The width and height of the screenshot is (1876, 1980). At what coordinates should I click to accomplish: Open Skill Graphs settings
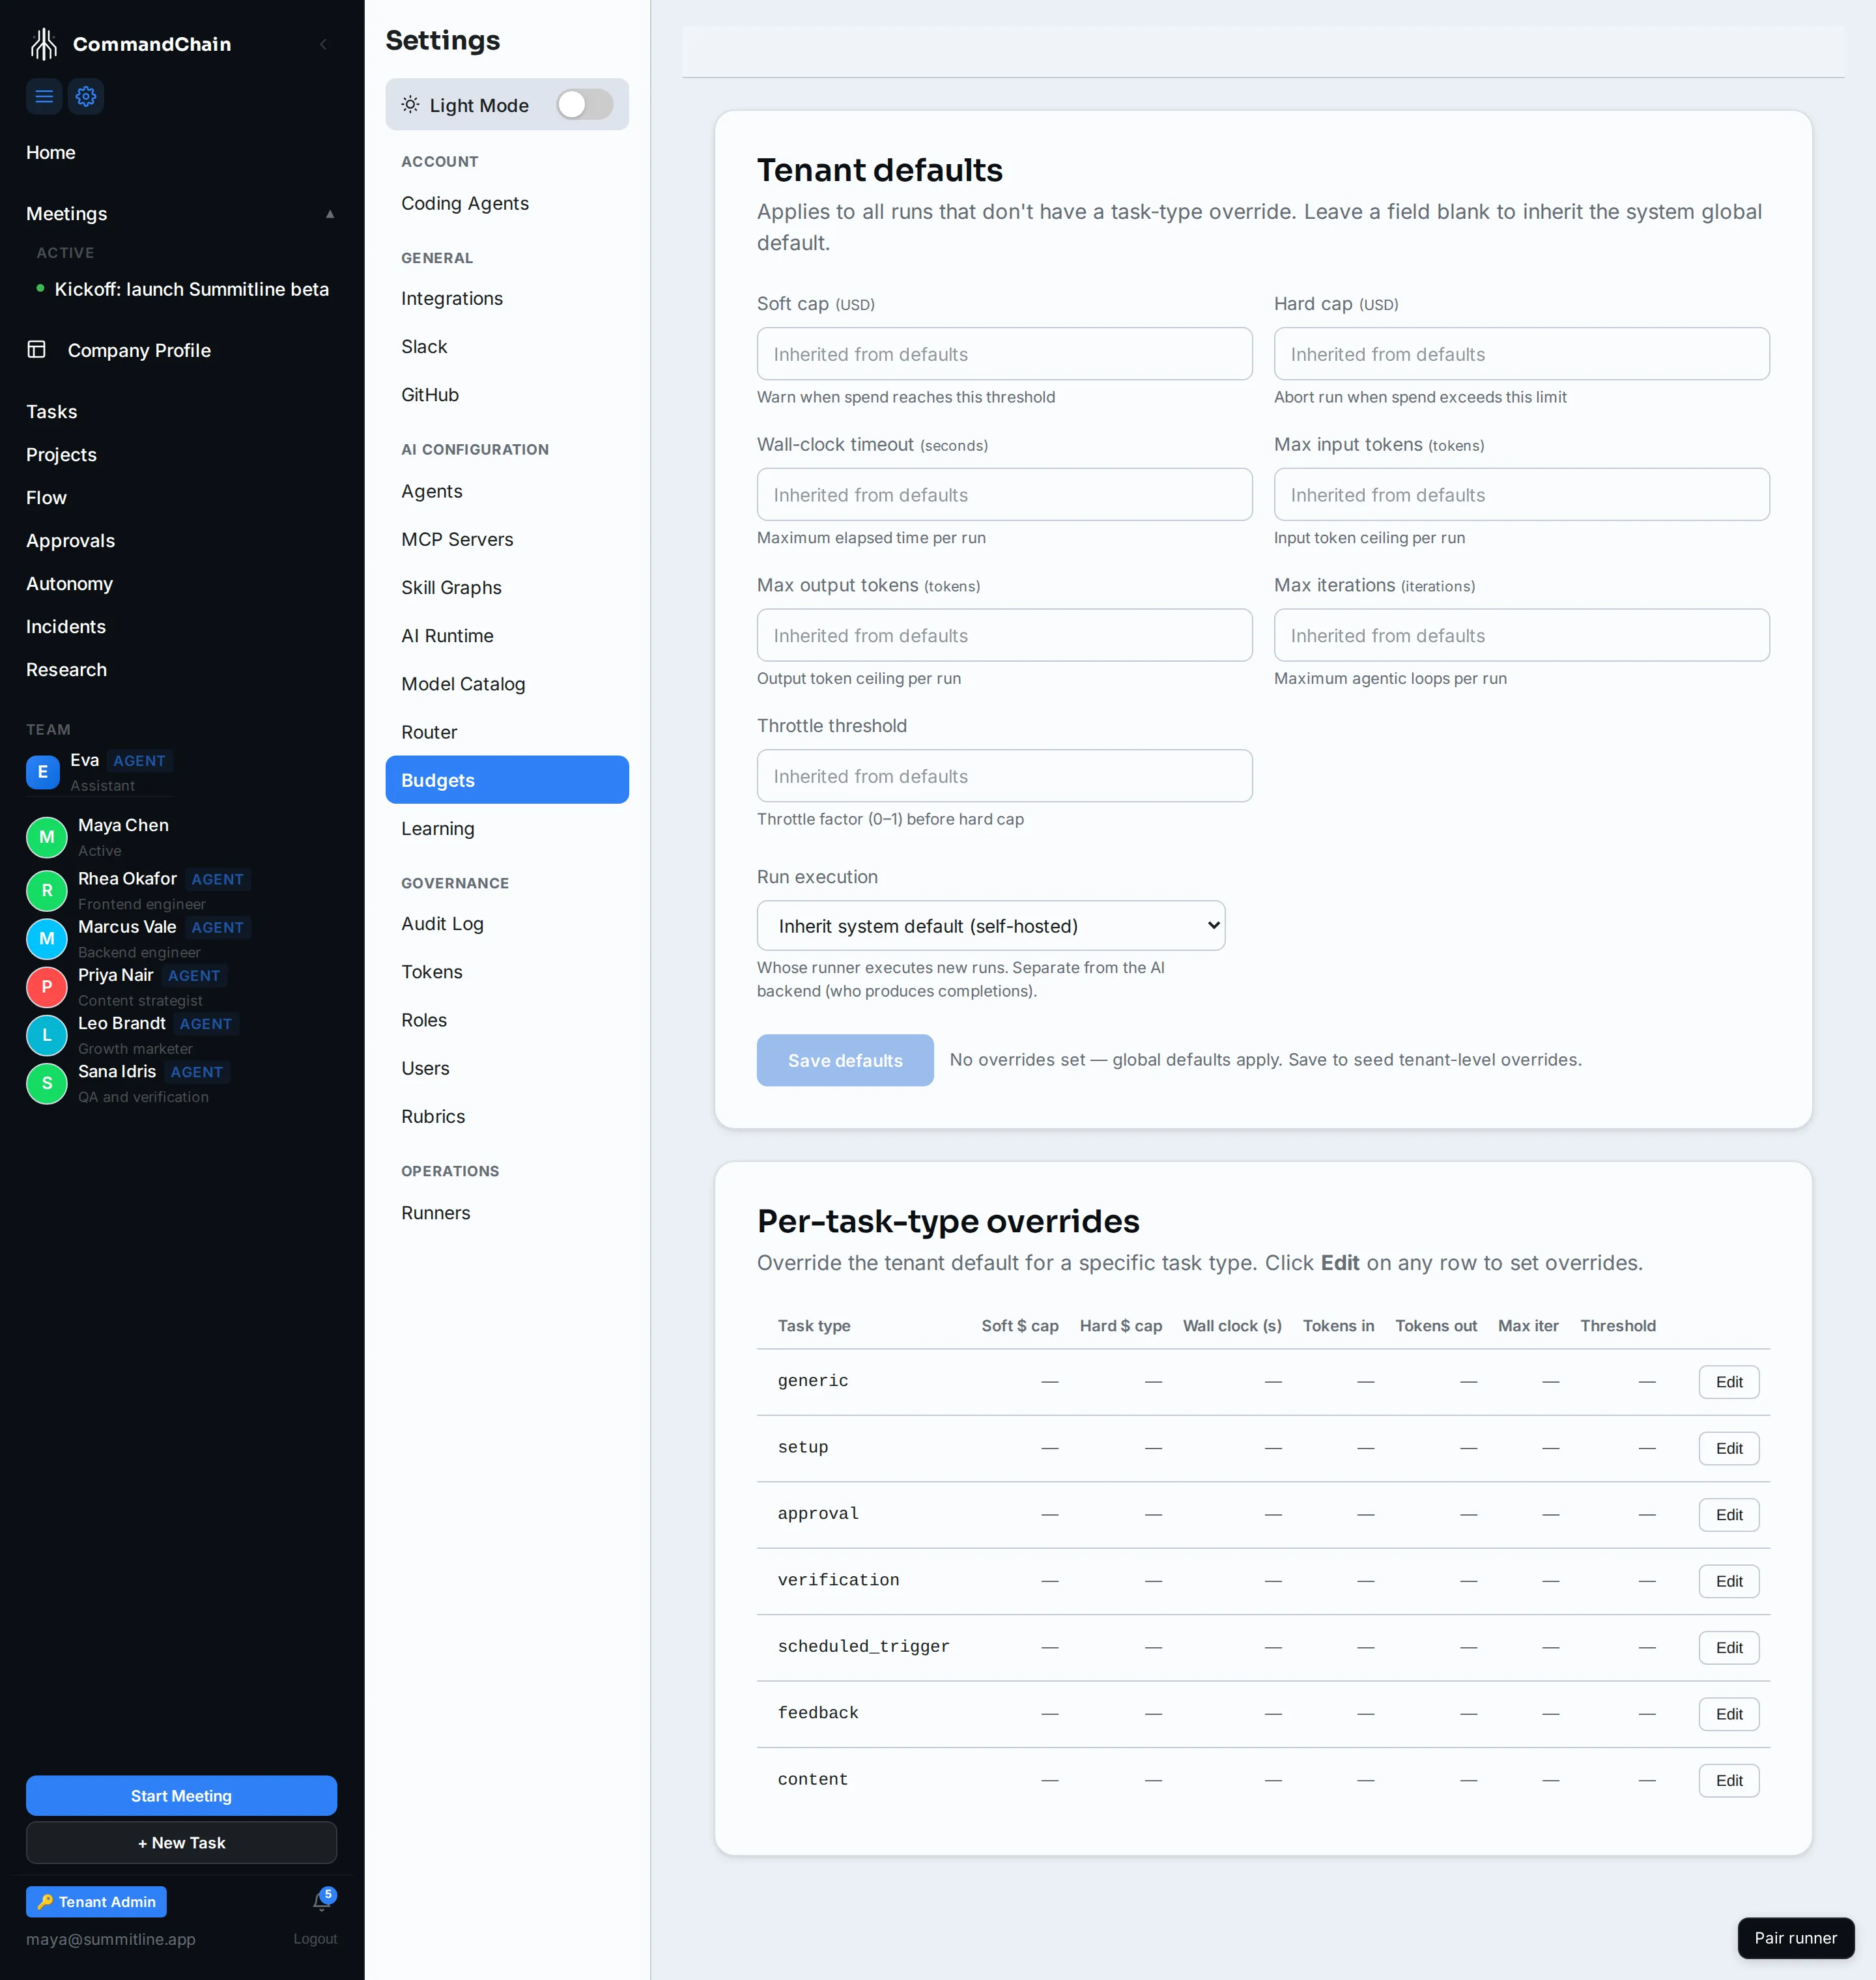click(x=507, y=588)
